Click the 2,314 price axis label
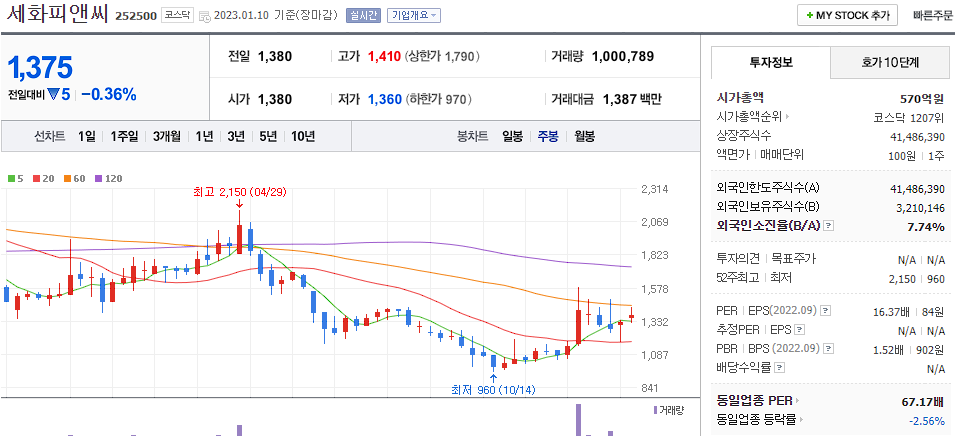Screen dimensions: 955x436 [x=655, y=189]
